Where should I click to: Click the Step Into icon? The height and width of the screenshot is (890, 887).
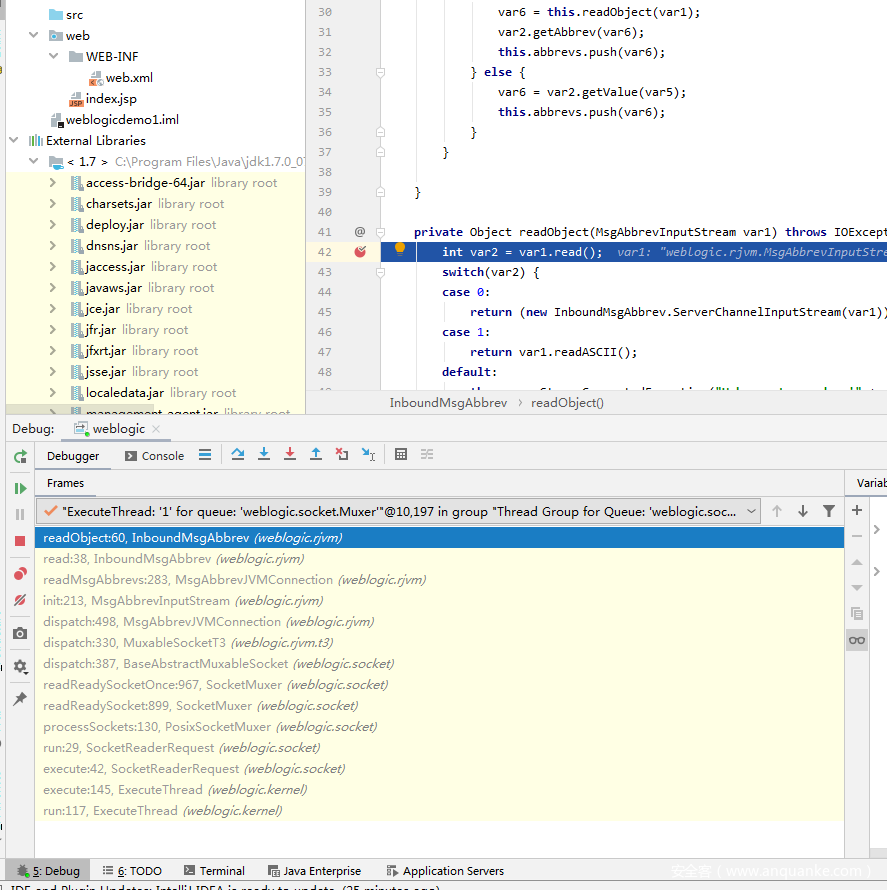tap(264, 454)
